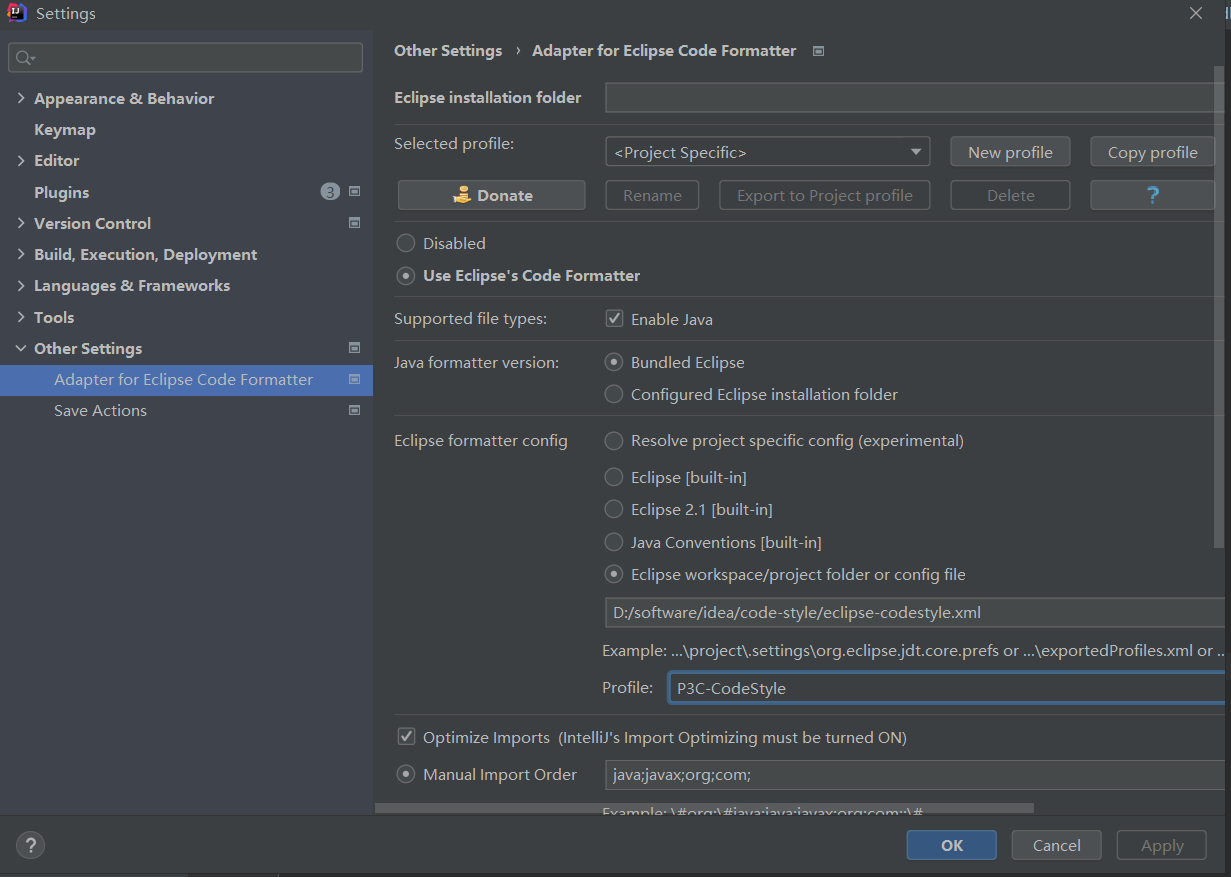Expand the Appearance & Behavior section
The width and height of the screenshot is (1231, 877).
22,98
